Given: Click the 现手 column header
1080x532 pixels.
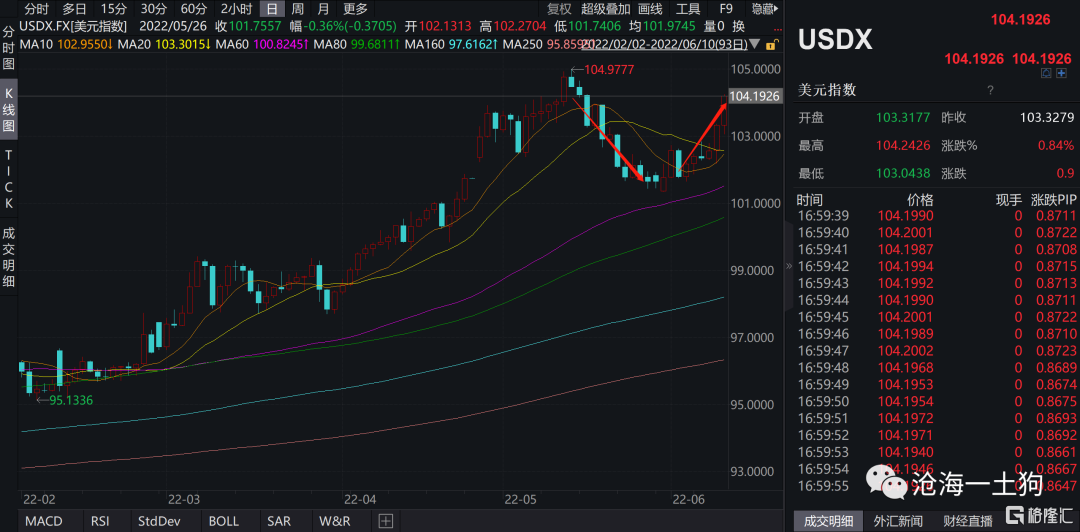Looking at the screenshot, I should [1008, 200].
